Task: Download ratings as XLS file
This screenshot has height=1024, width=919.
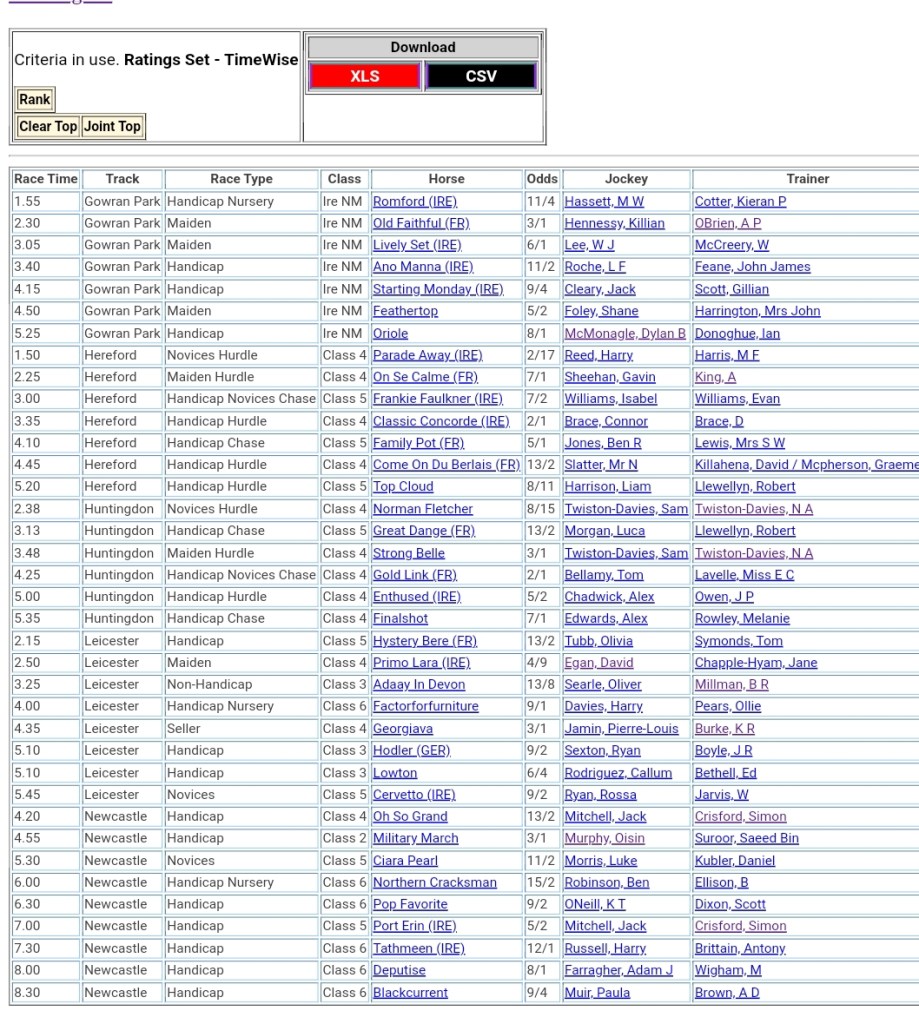Action: pyautogui.click(x=365, y=76)
